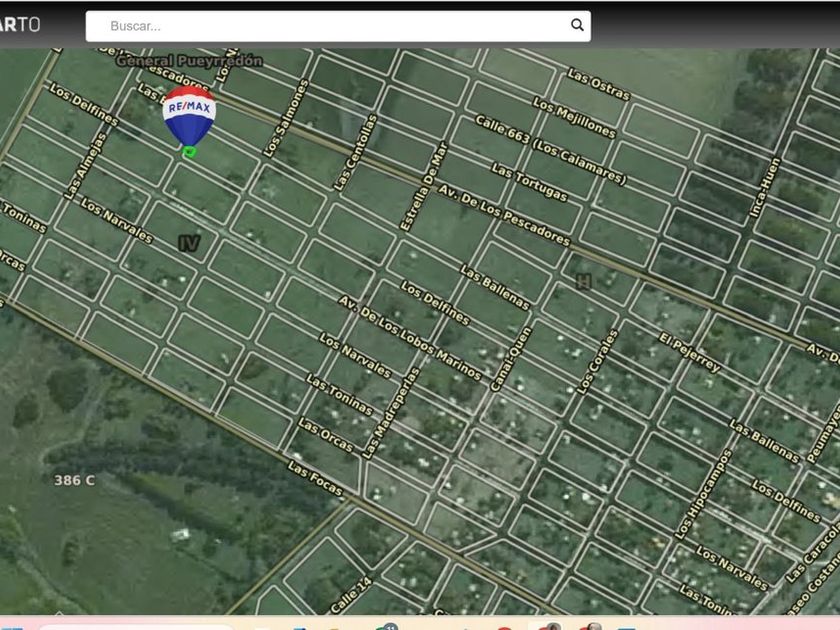Select the RE/MAX balloon map marker
Viewport: 840px width, 630px height.
(x=189, y=116)
